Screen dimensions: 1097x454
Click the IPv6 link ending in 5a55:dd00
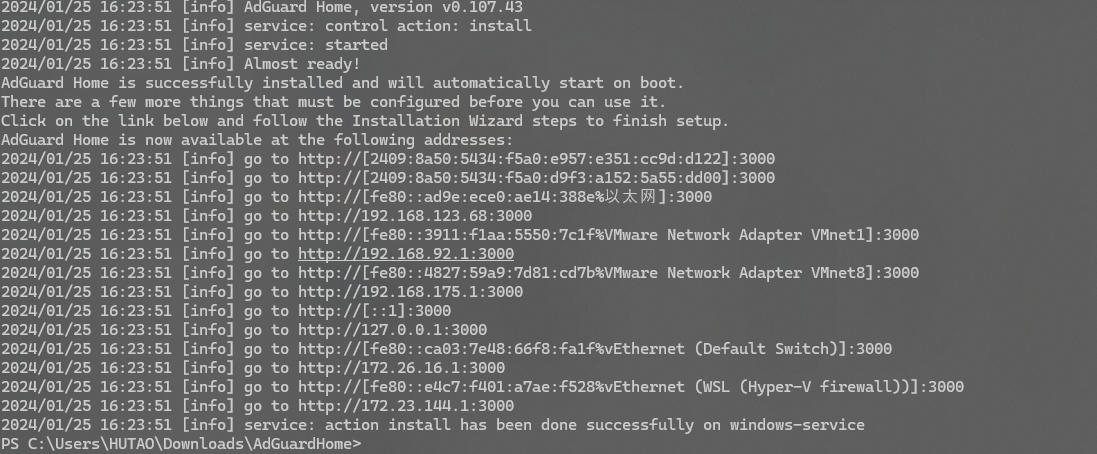537,178
